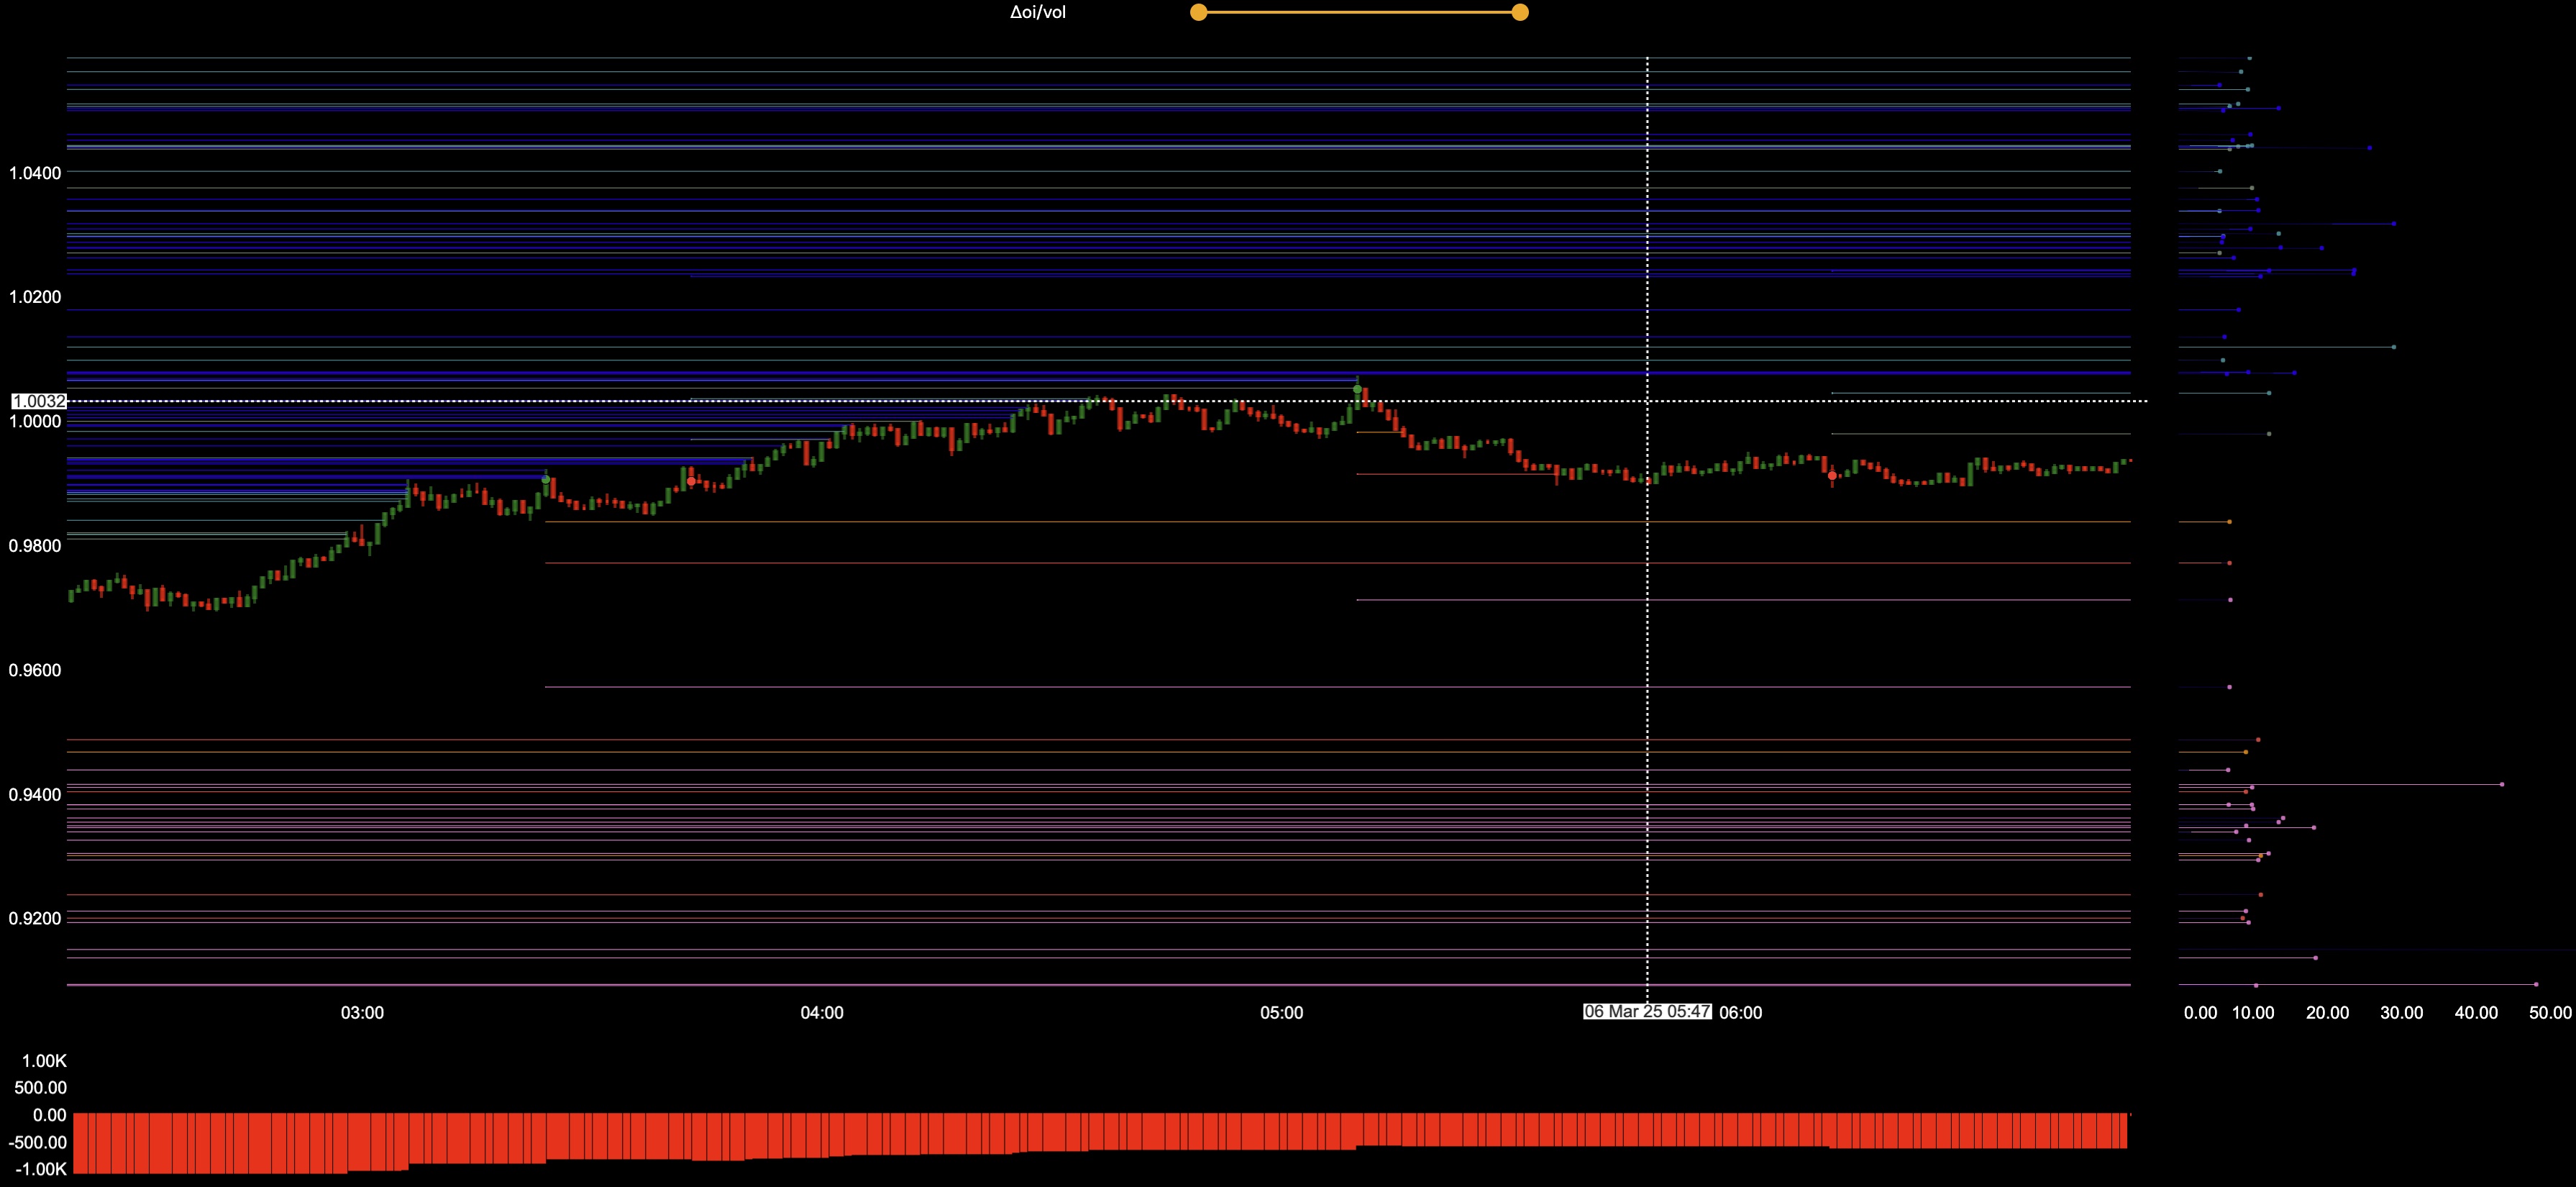The width and height of the screenshot is (2576, 1187).
Task: Click the left handle of the Δoi/vol slider
Action: click(1198, 12)
